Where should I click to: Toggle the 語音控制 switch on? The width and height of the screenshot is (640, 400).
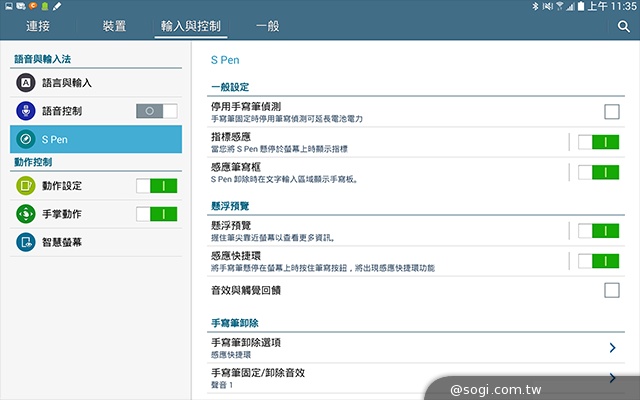pos(157,111)
